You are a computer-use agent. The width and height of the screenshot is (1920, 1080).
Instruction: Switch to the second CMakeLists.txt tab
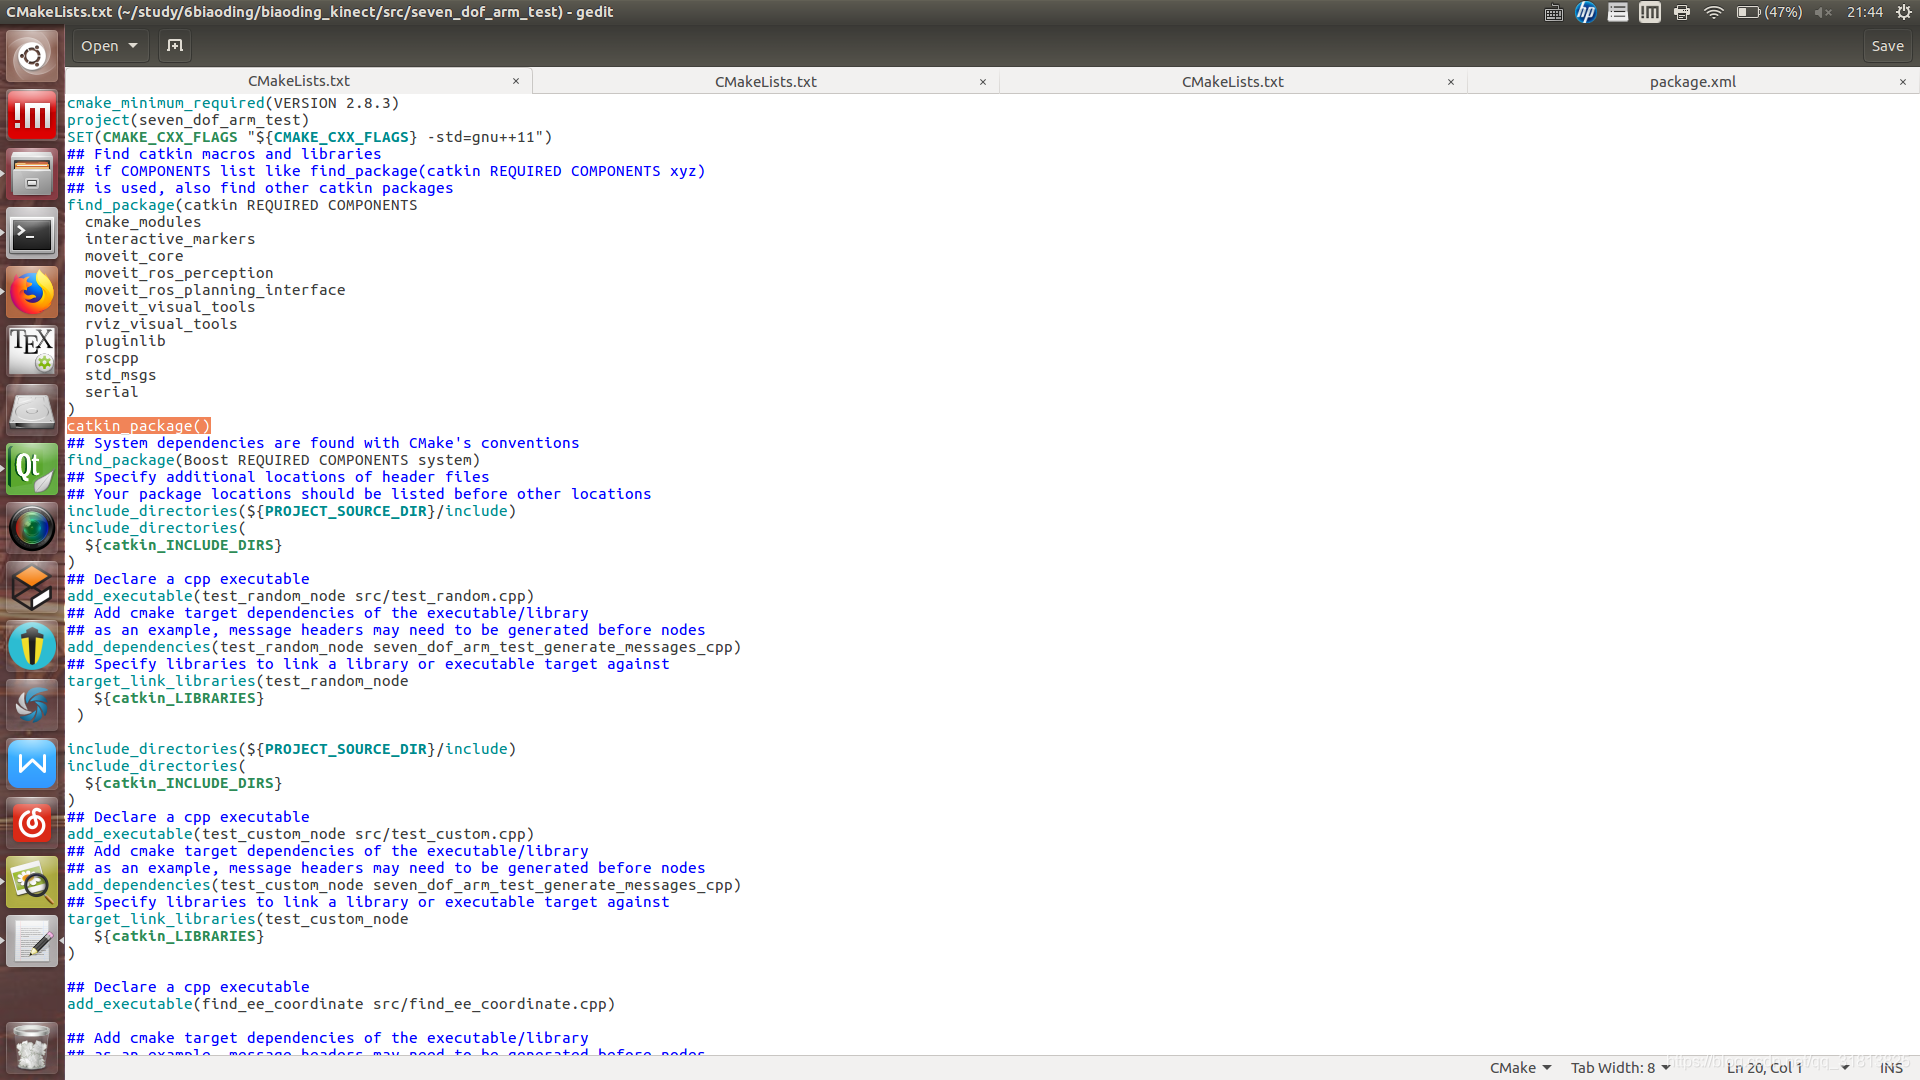[765, 82]
